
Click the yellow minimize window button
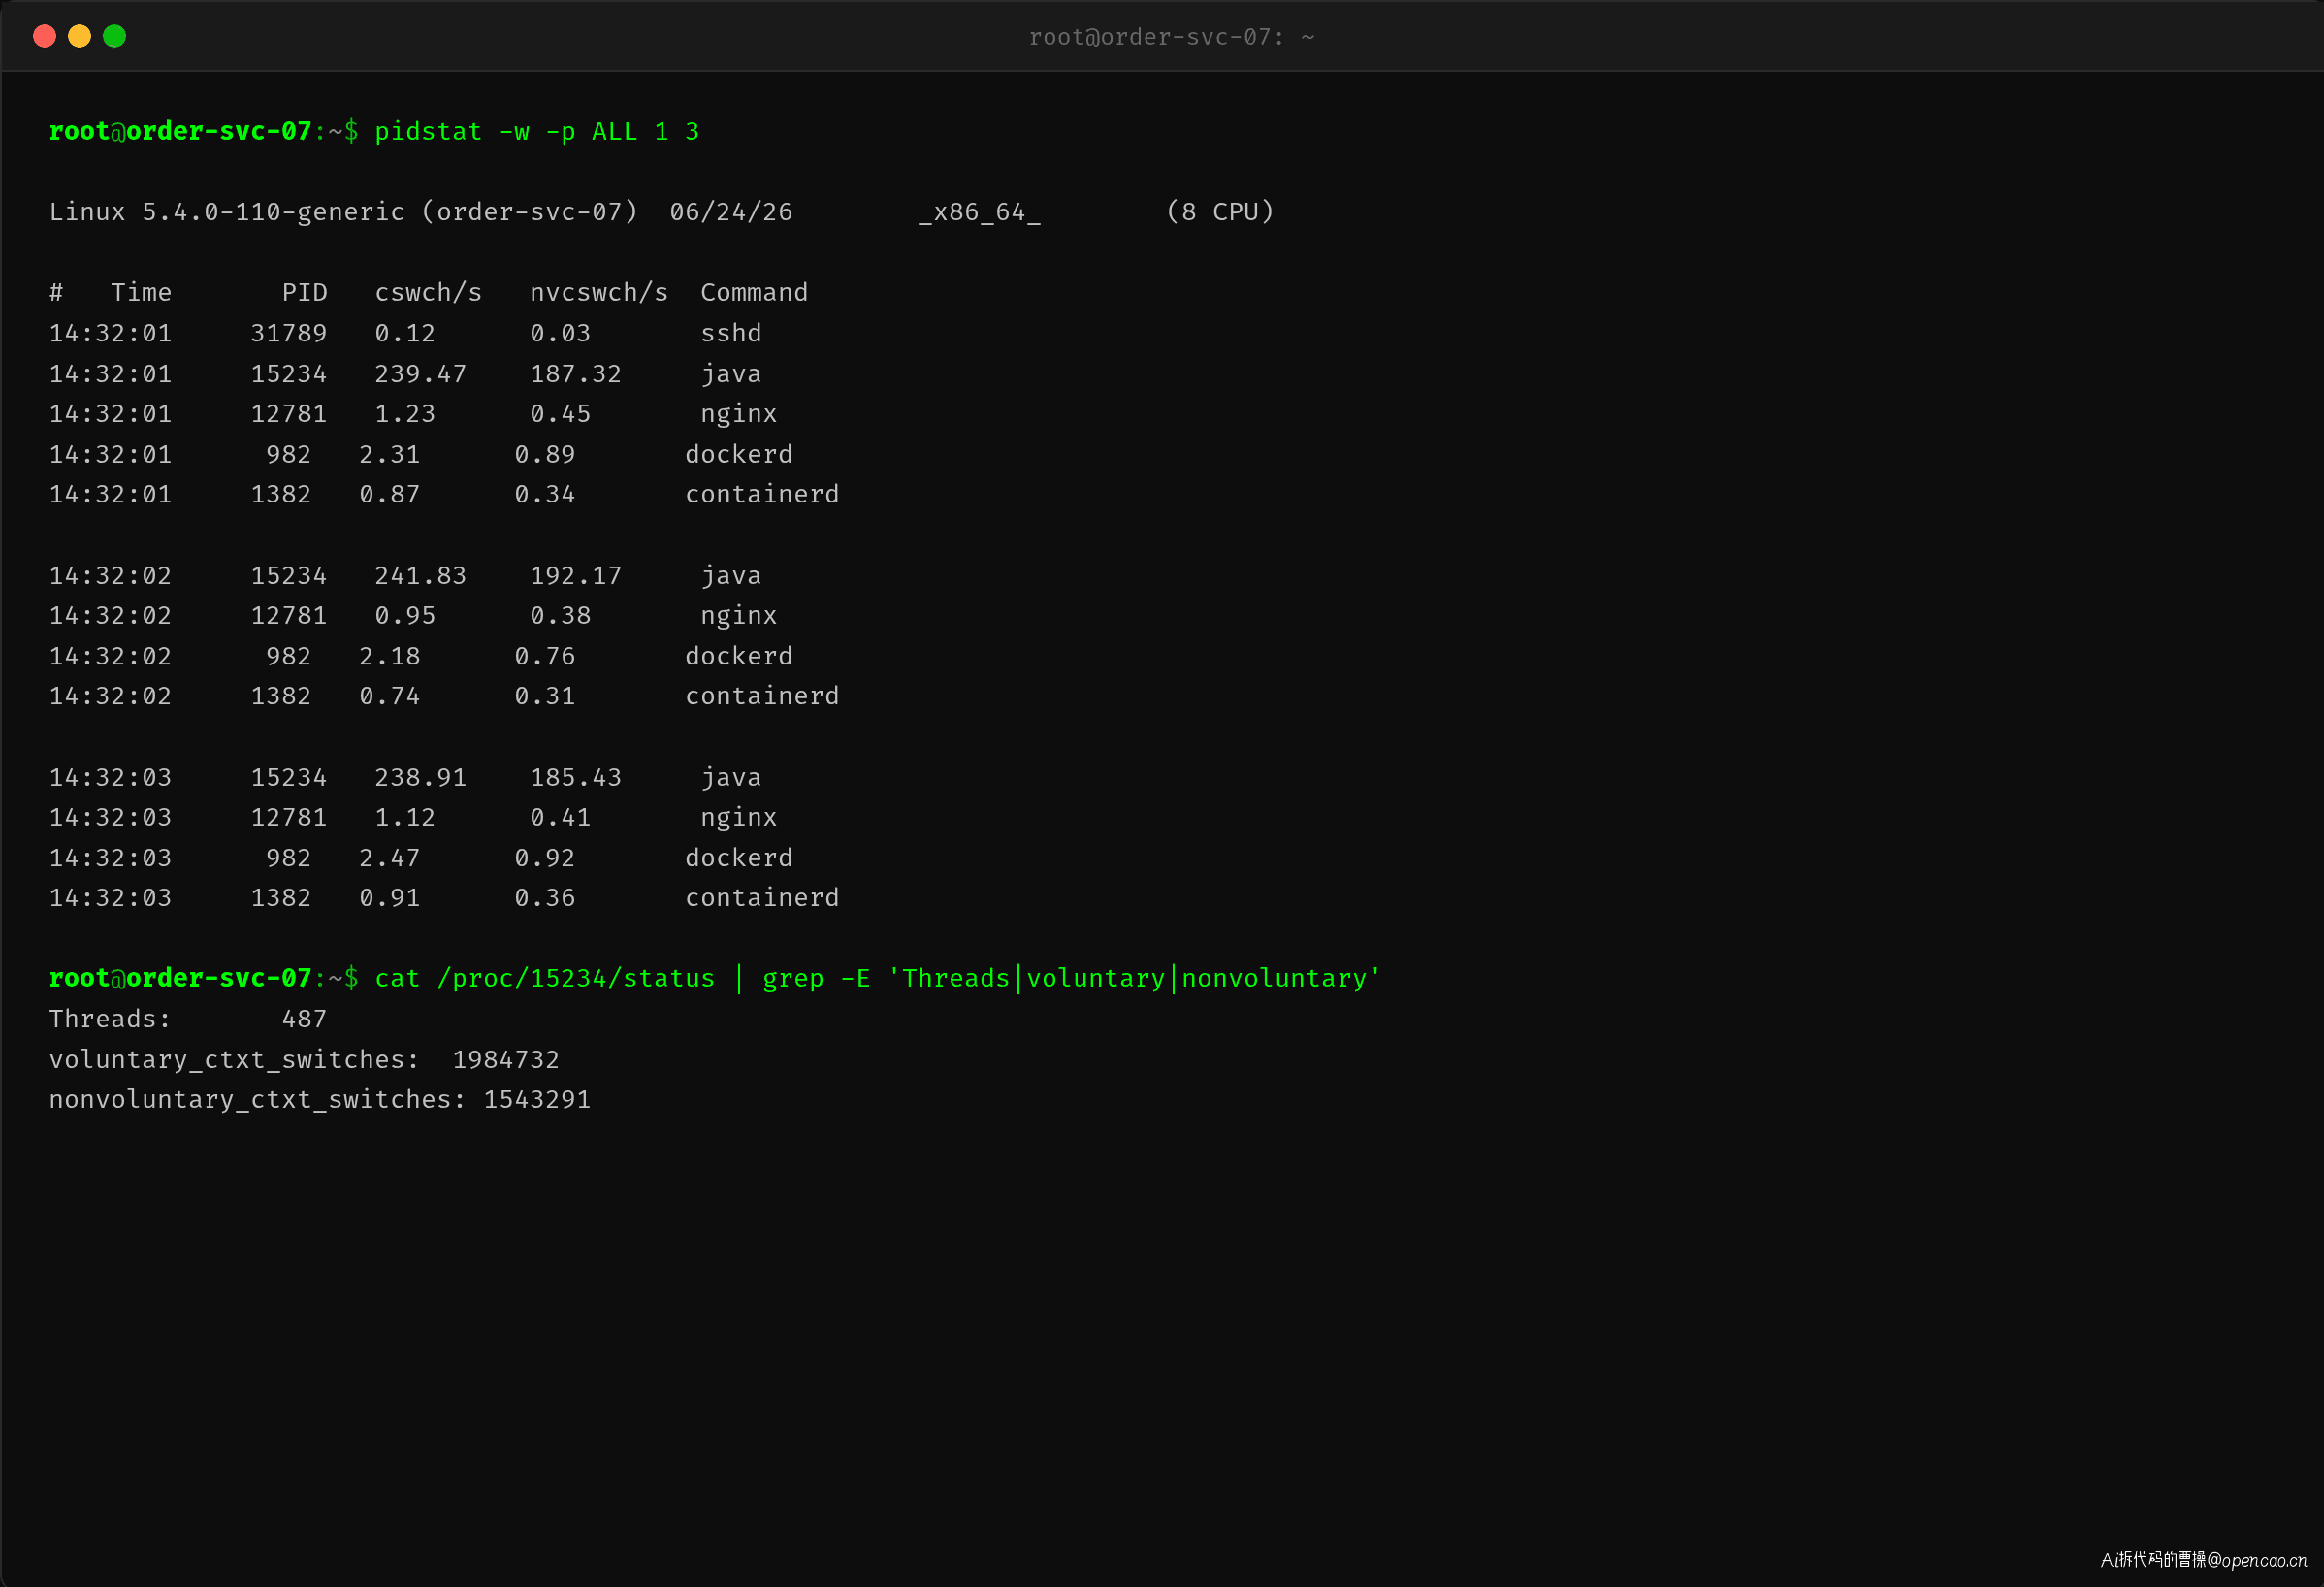point(80,37)
